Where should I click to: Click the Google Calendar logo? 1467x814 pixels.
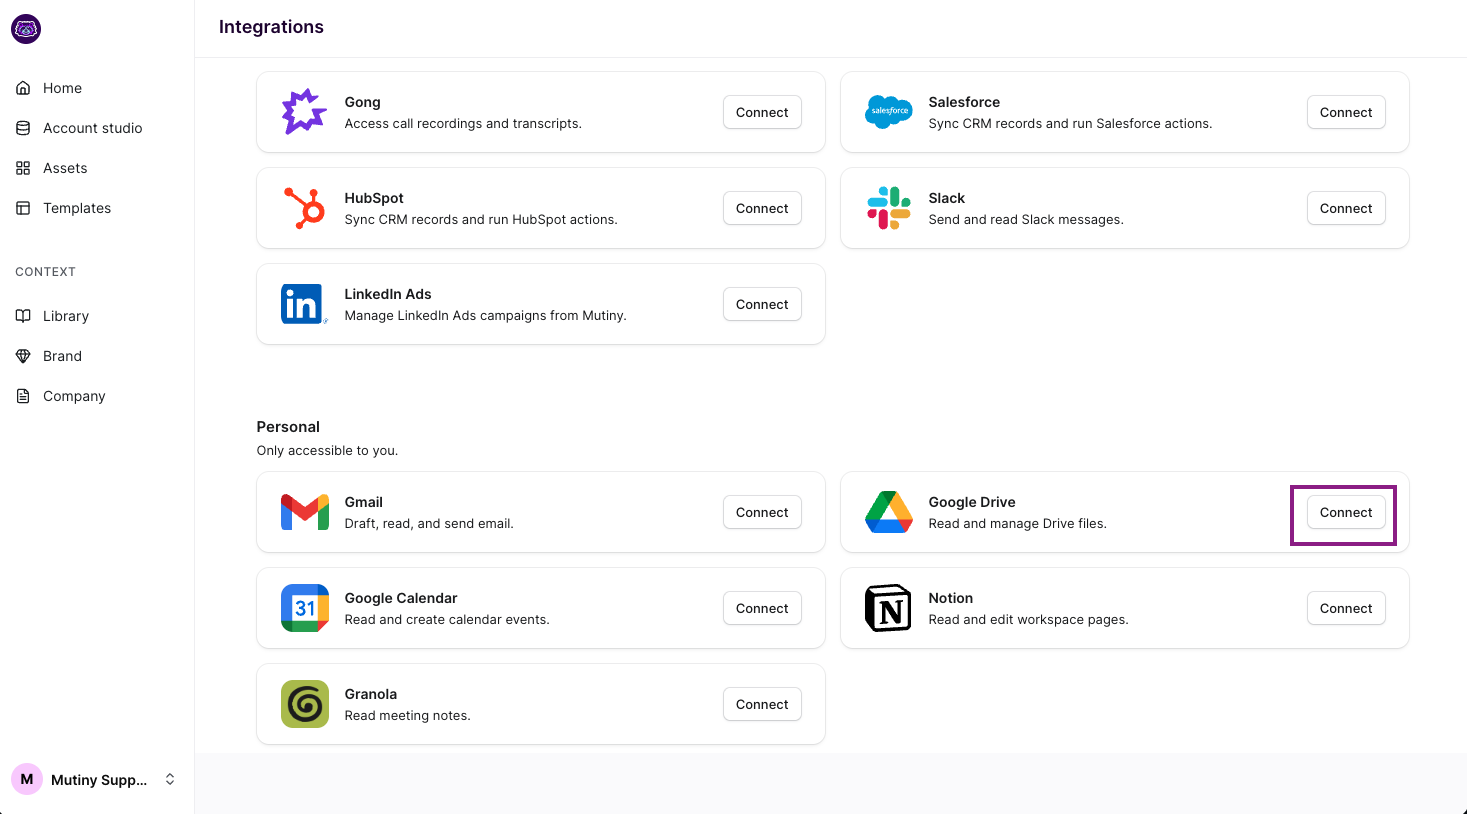(305, 608)
